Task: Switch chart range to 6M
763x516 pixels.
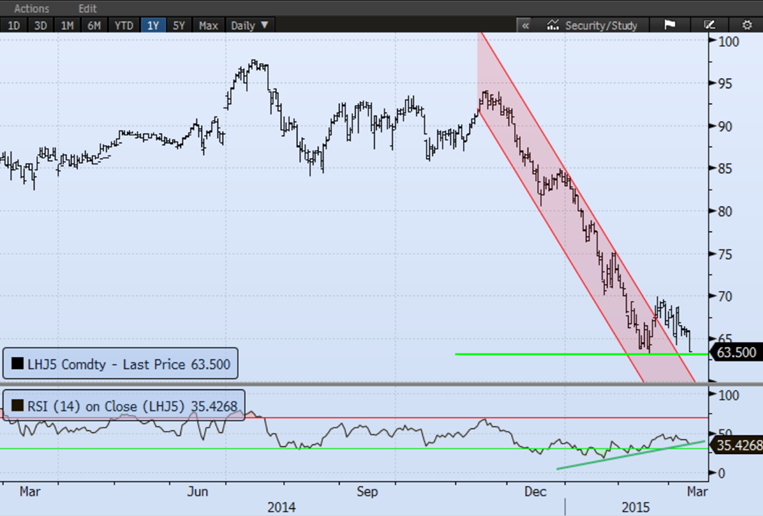Action: tap(95, 24)
